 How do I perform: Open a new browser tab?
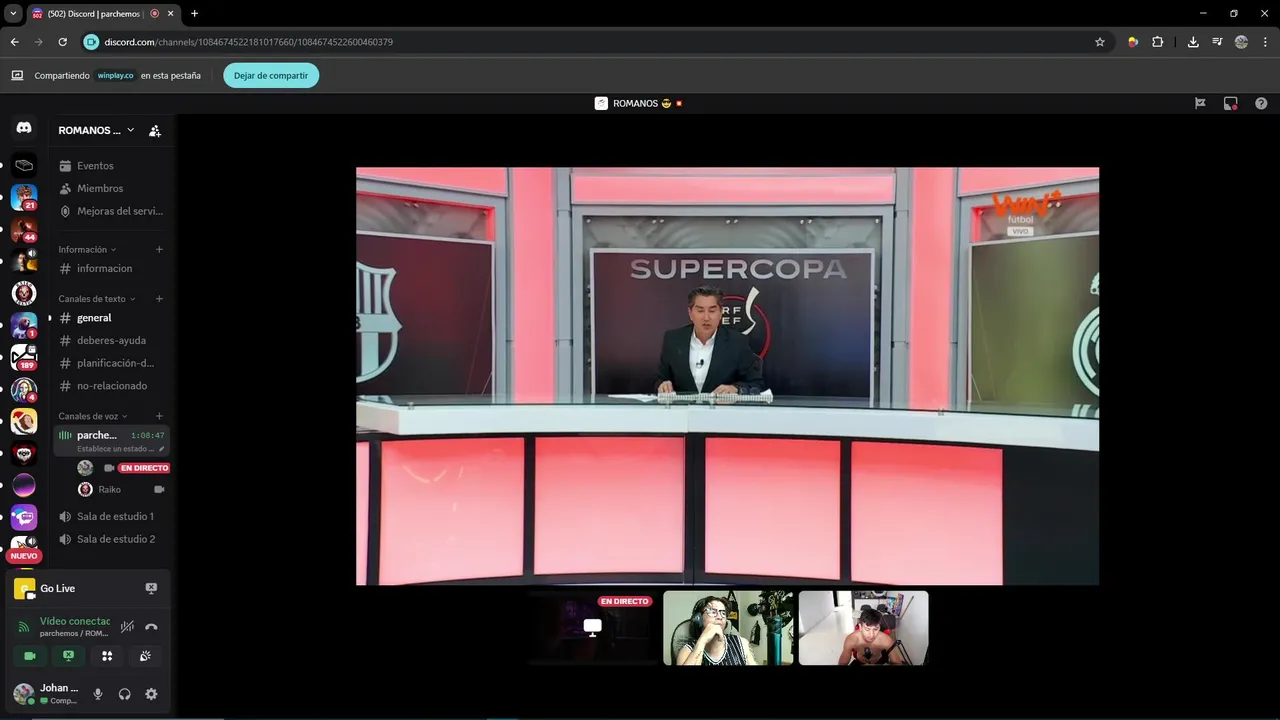[x=194, y=14]
